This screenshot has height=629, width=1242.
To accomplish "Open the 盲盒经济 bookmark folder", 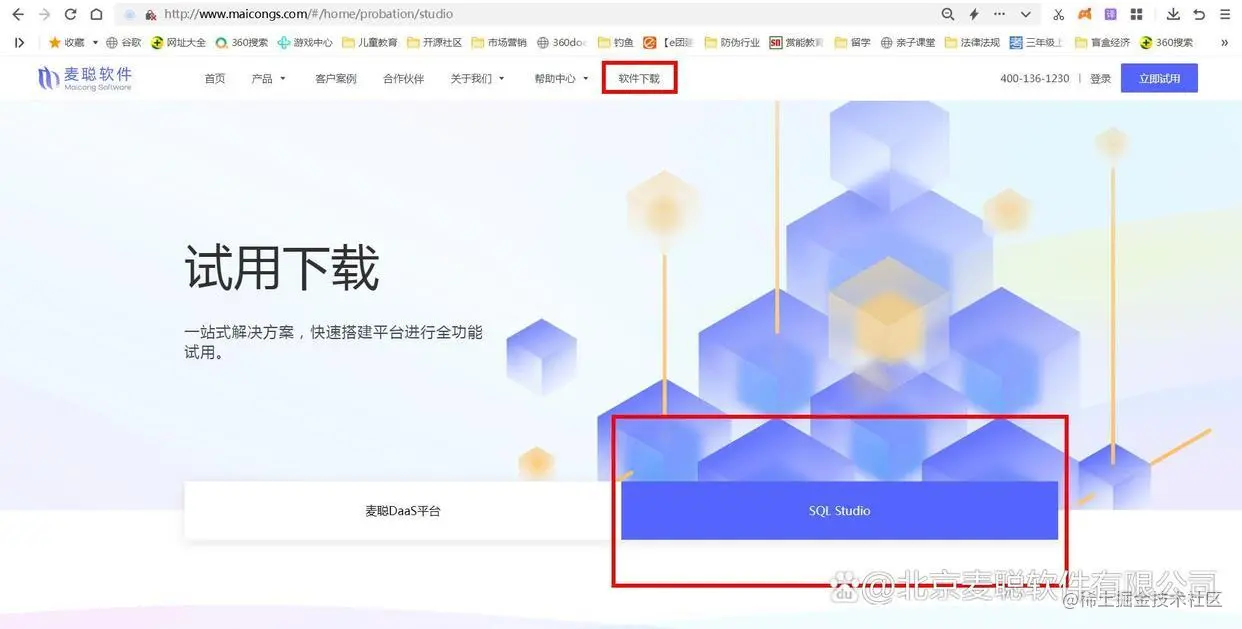I will point(1102,42).
